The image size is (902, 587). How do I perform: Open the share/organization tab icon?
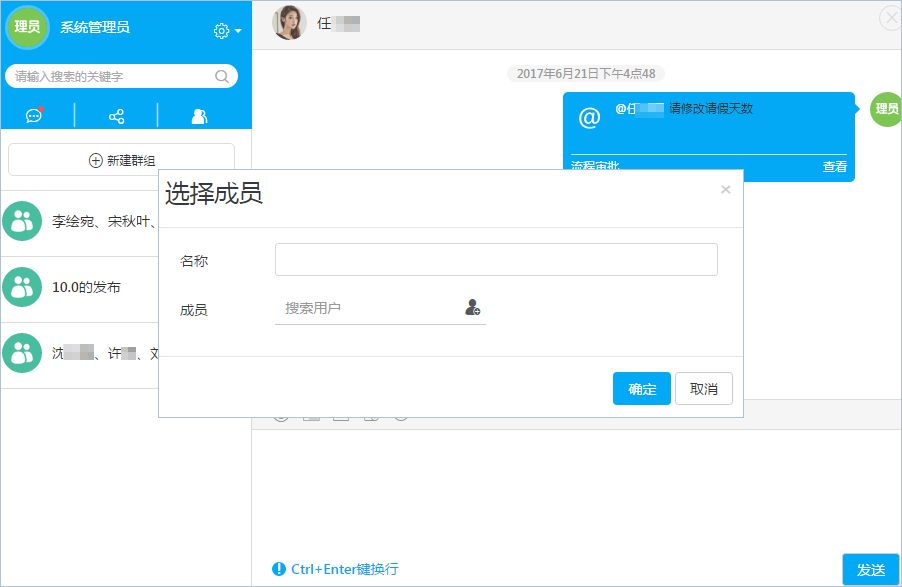116,117
